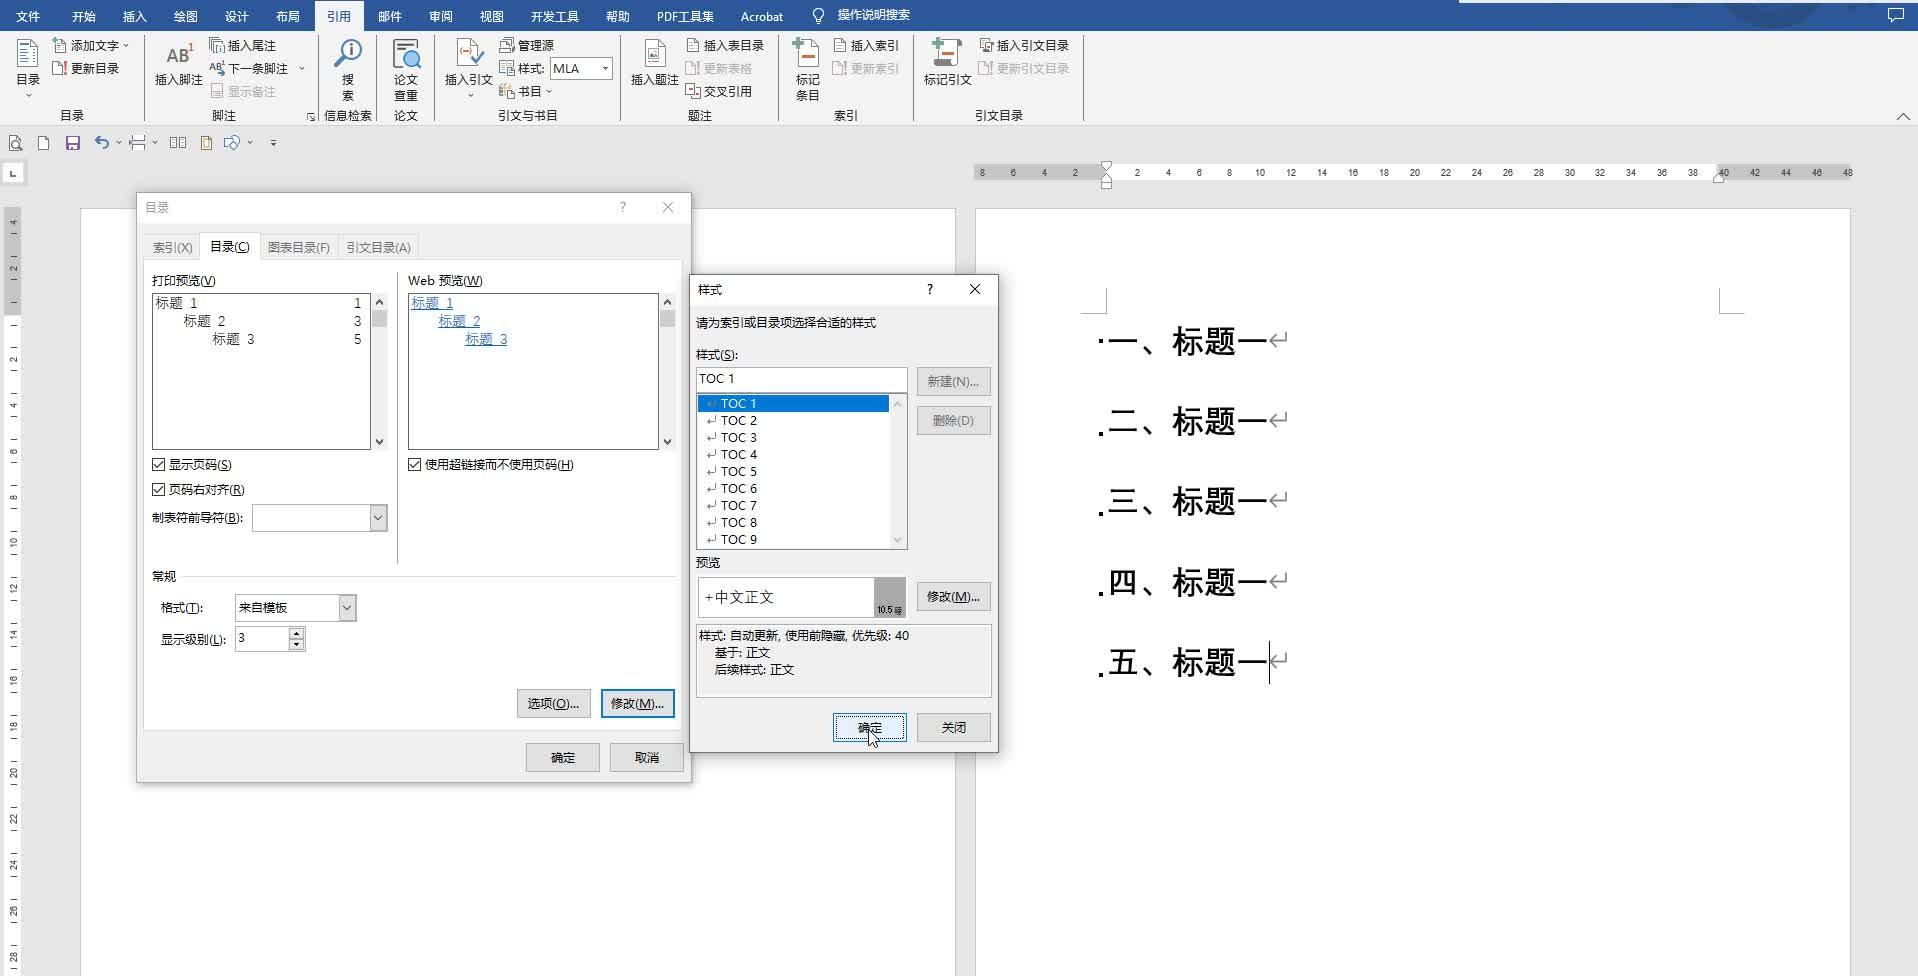Viewport: 1918px width, 976px height.
Task: Expand the customize quick access toolbar arrow
Action: [273, 143]
